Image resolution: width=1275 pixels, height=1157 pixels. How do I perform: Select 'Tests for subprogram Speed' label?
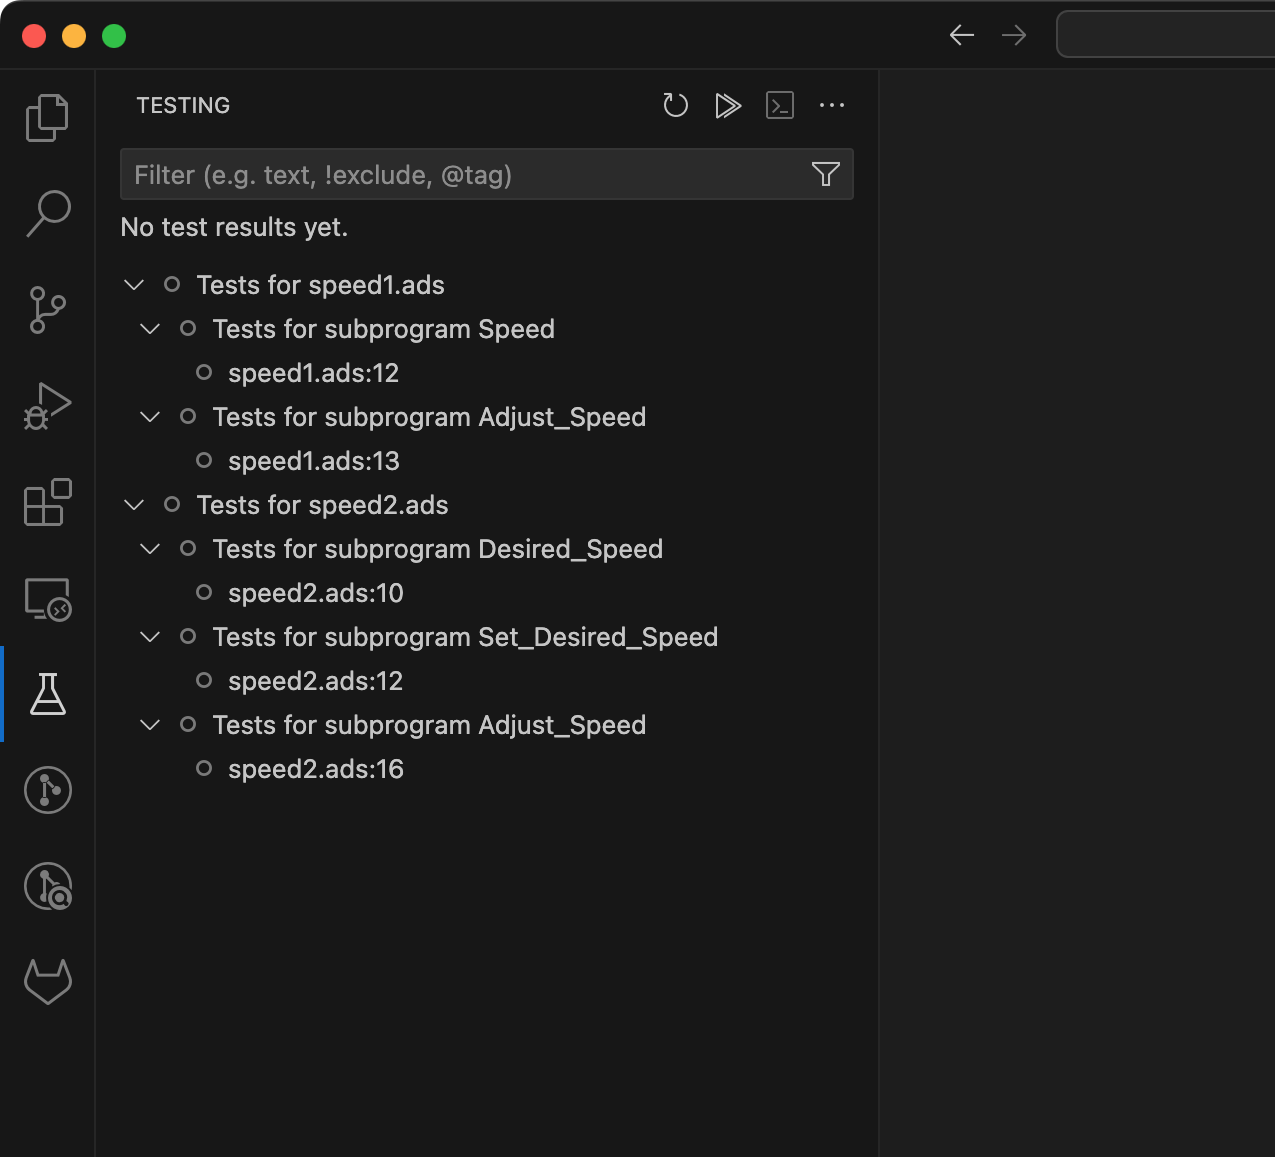point(383,329)
